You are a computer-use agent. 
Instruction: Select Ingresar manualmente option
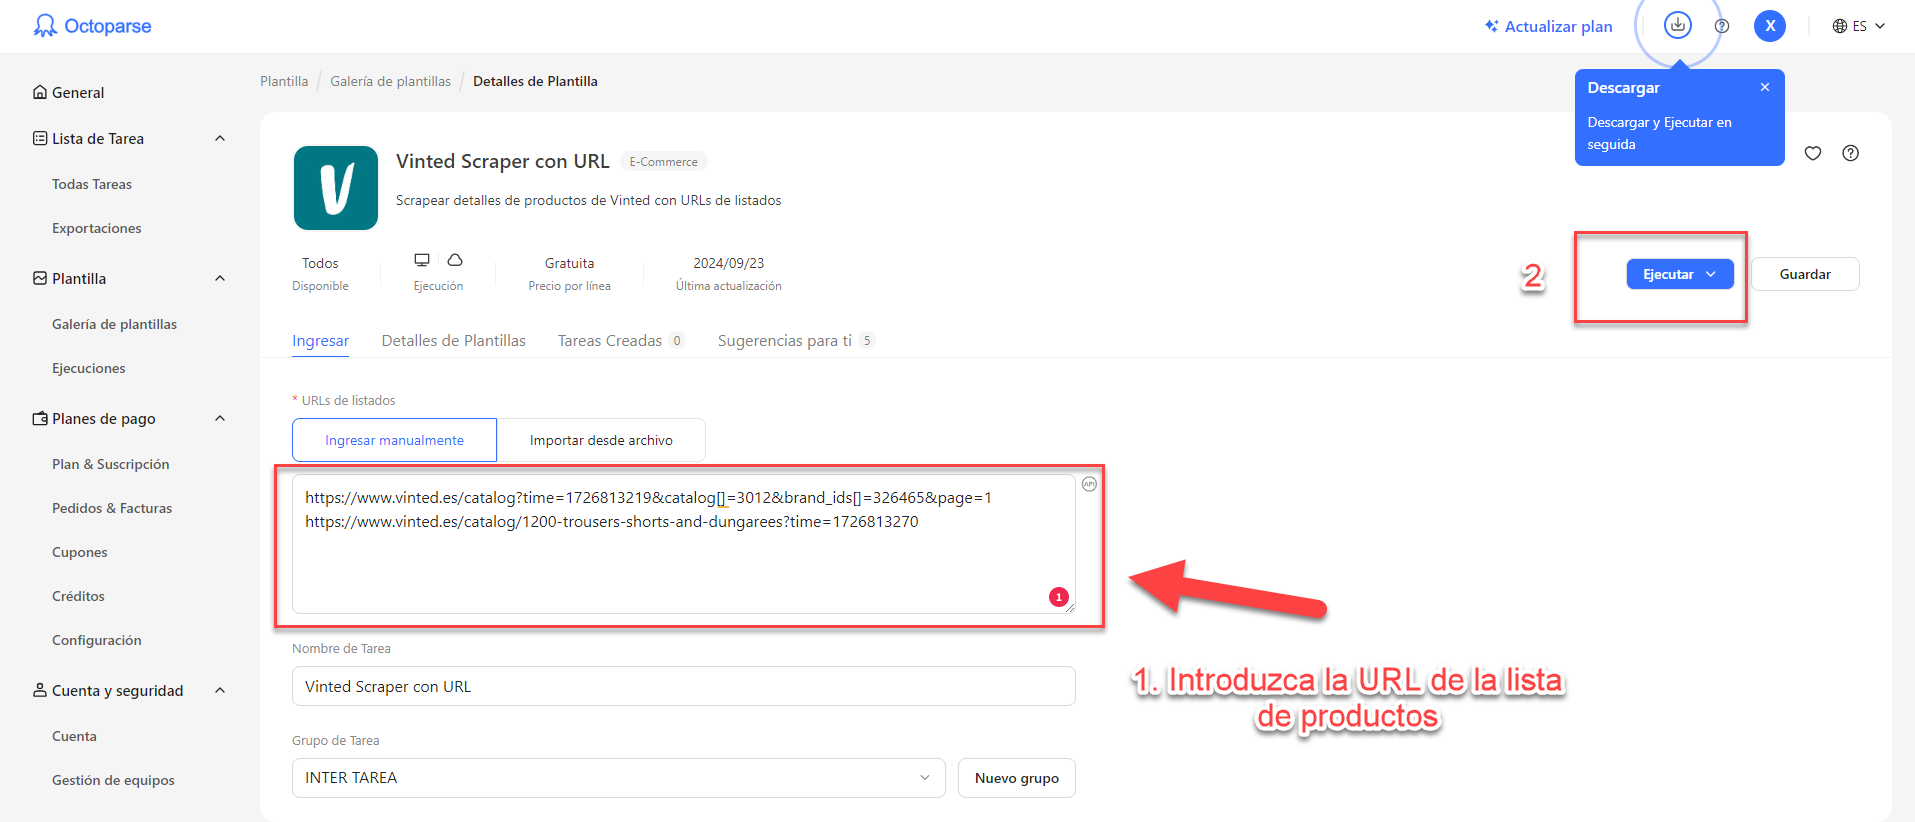[394, 440]
